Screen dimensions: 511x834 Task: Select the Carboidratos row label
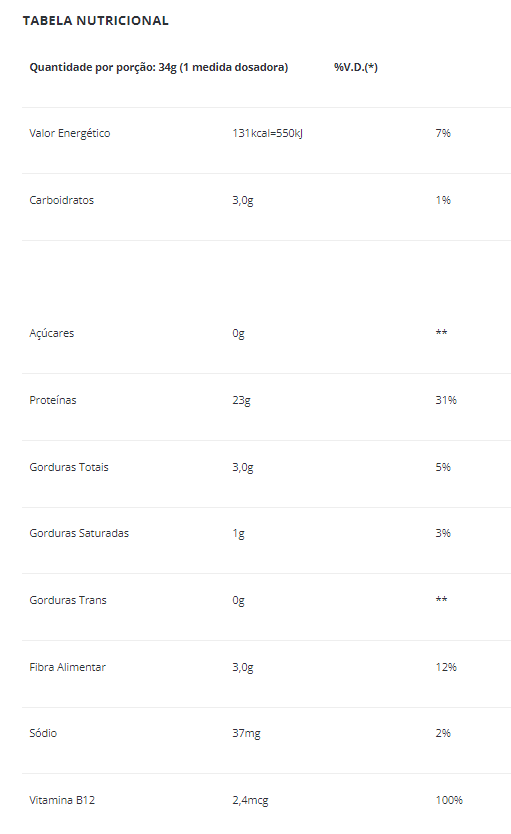(x=62, y=200)
